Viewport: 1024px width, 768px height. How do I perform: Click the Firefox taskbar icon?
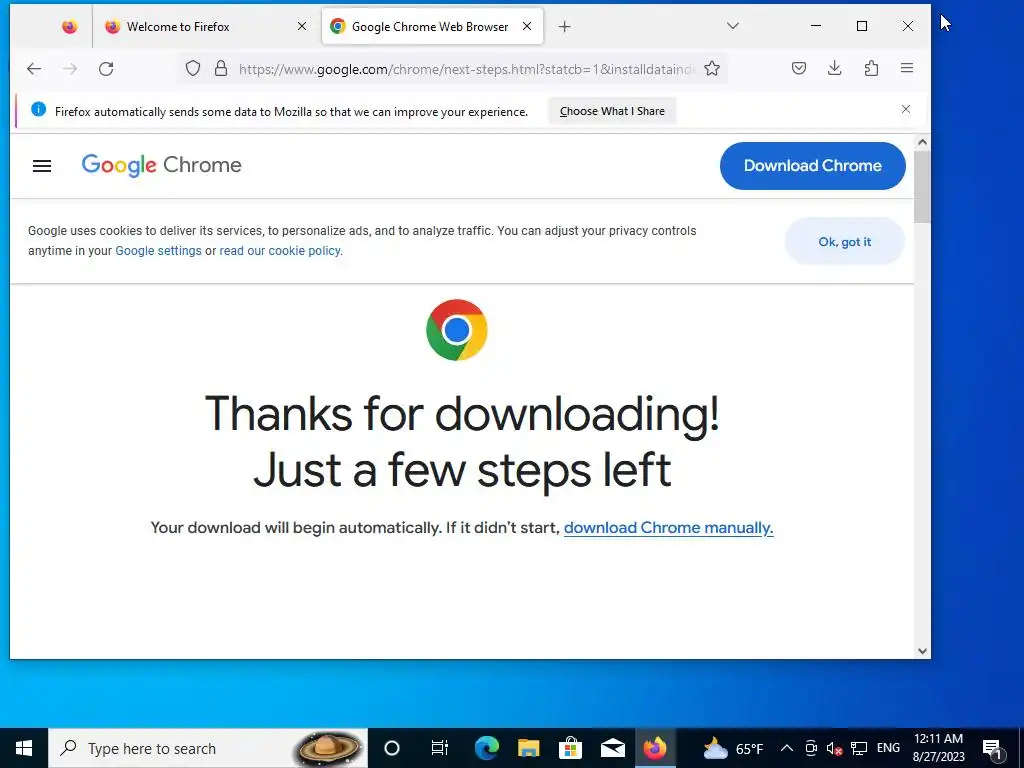[654, 748]
